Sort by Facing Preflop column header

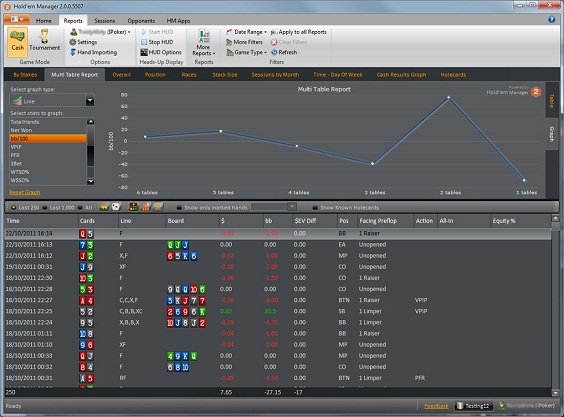[x=385, y=221]
